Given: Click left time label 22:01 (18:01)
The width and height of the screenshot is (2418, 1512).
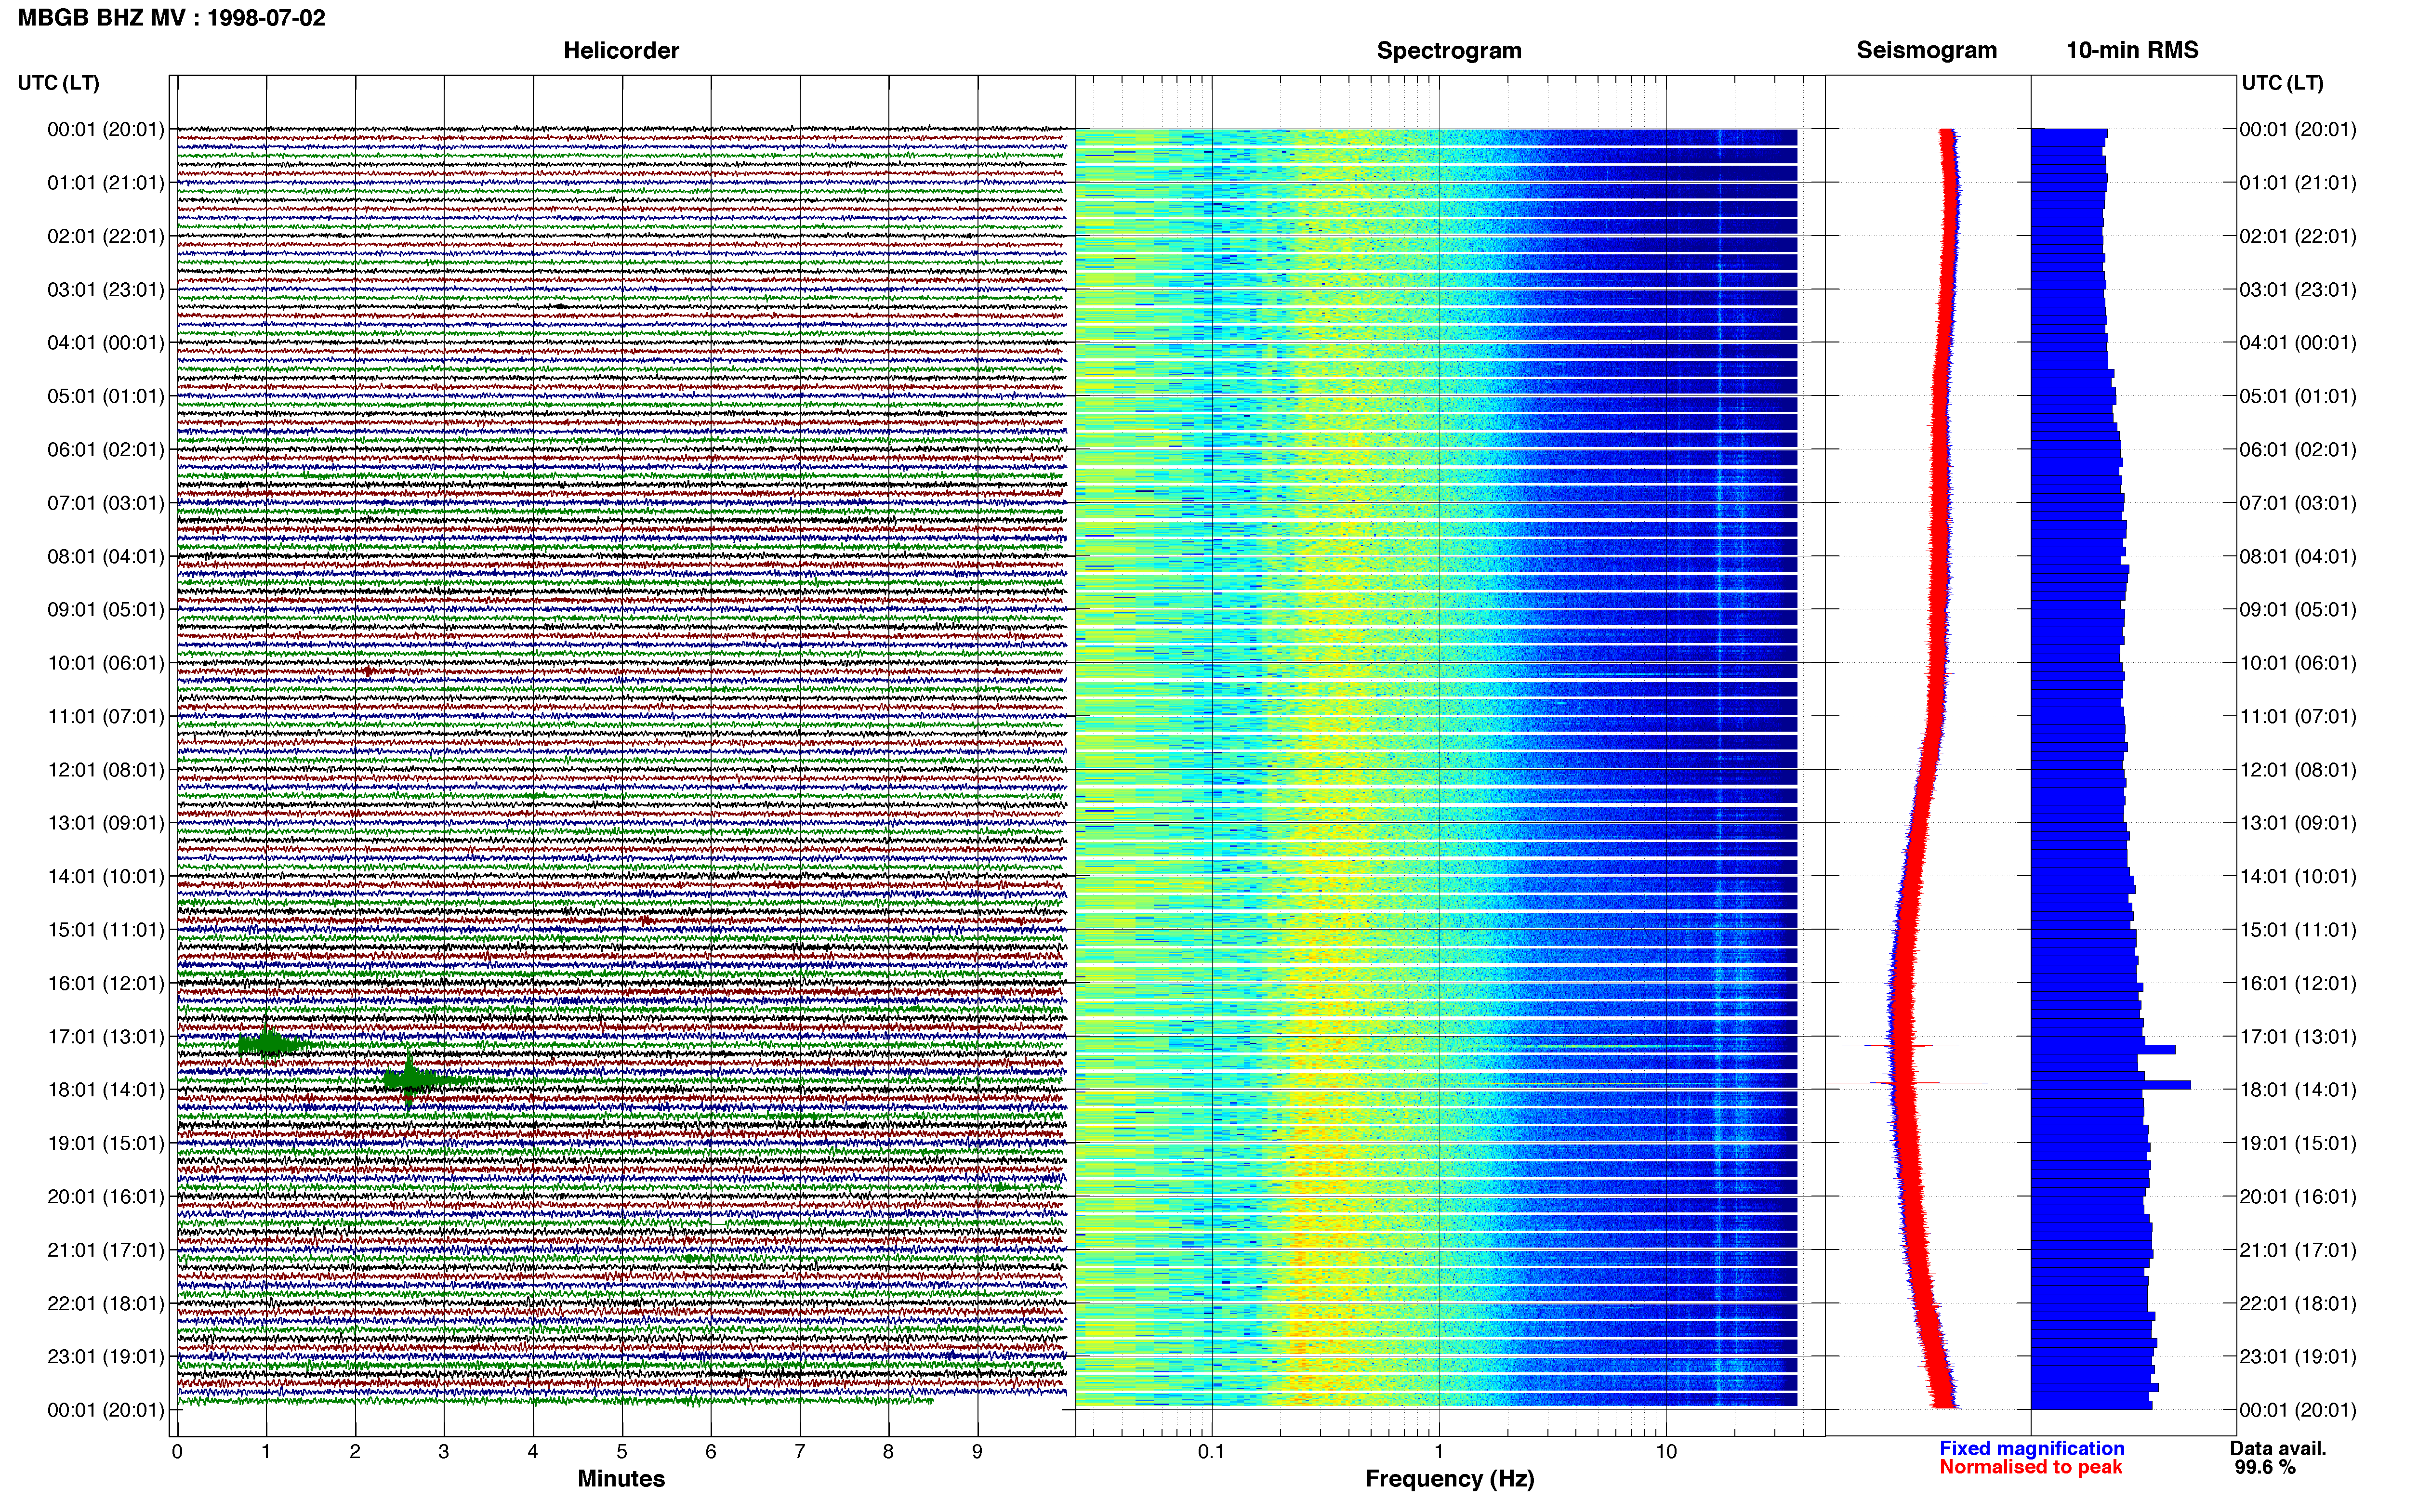Looking at the screenshot, I should click(x=105, y=1303).
